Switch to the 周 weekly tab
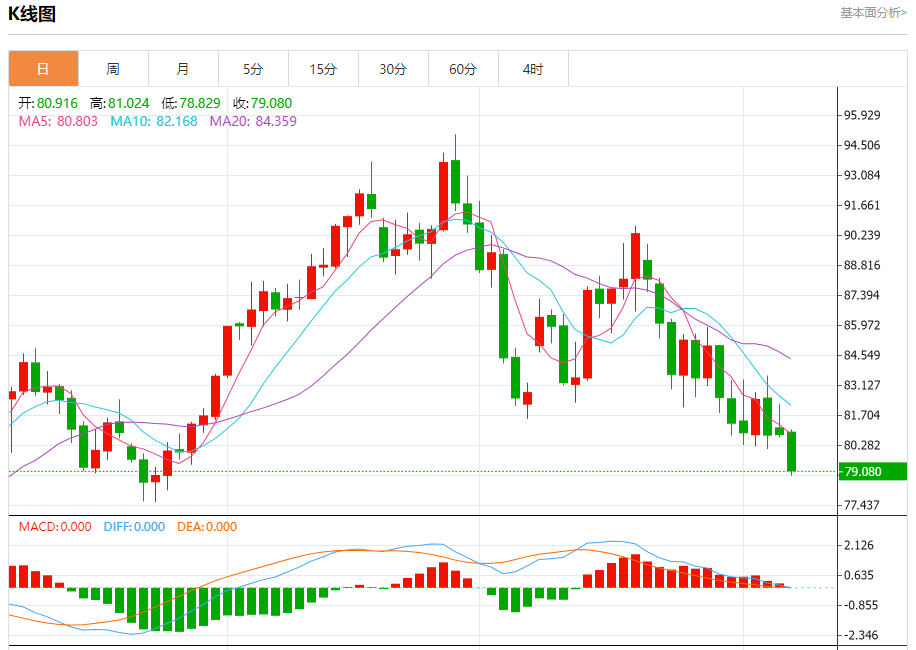Image resolution: width=916 pixels, height=650 pixels. click(113, 69)
